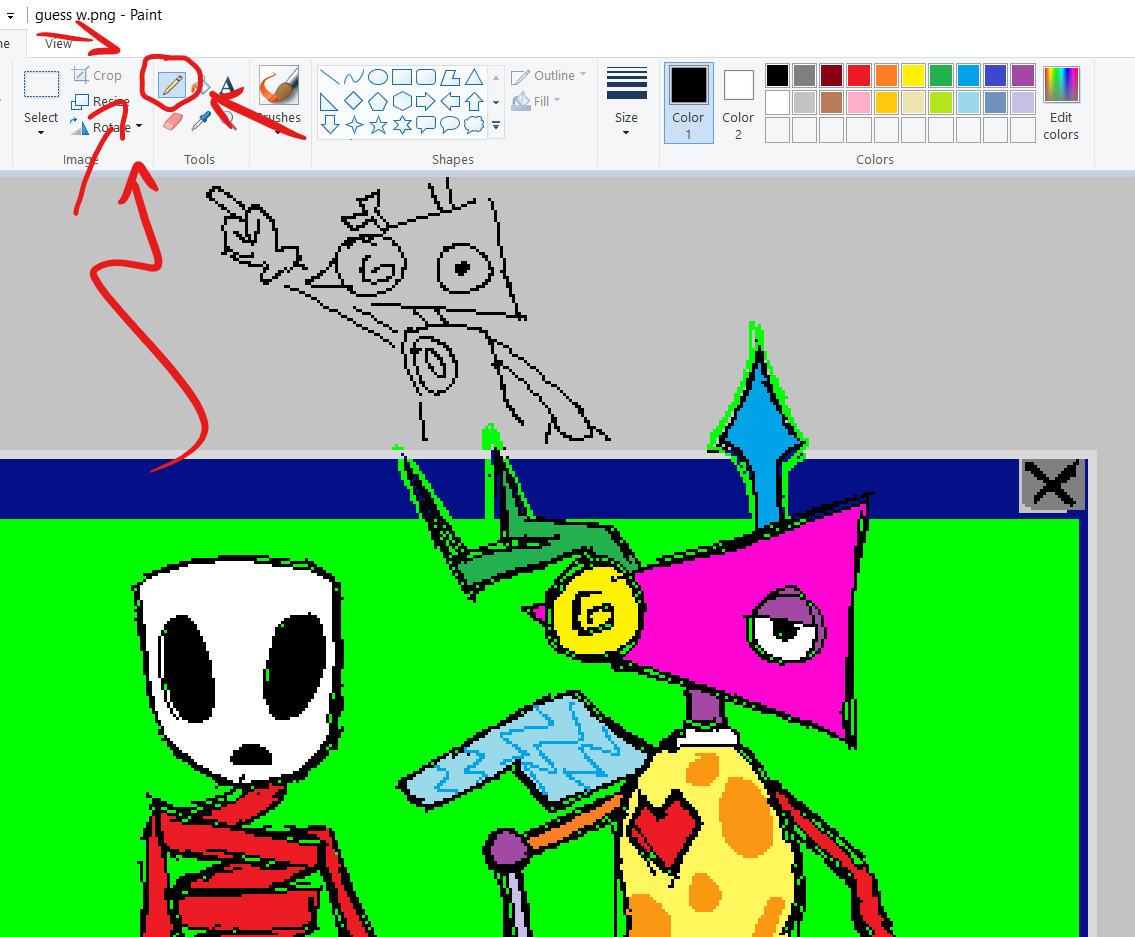Choose the red color swatch
This screenshot has height=937, width=1135.
tap(859, 75)
